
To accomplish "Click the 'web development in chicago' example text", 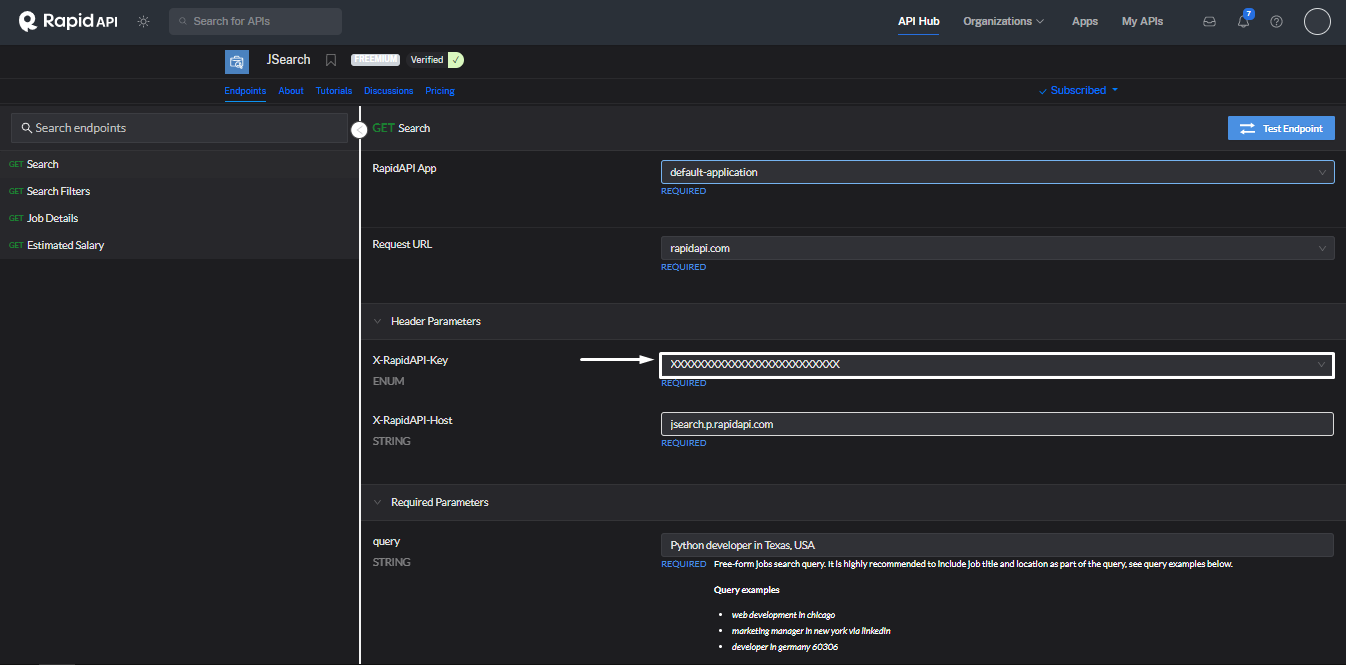I will pos(783,615).
